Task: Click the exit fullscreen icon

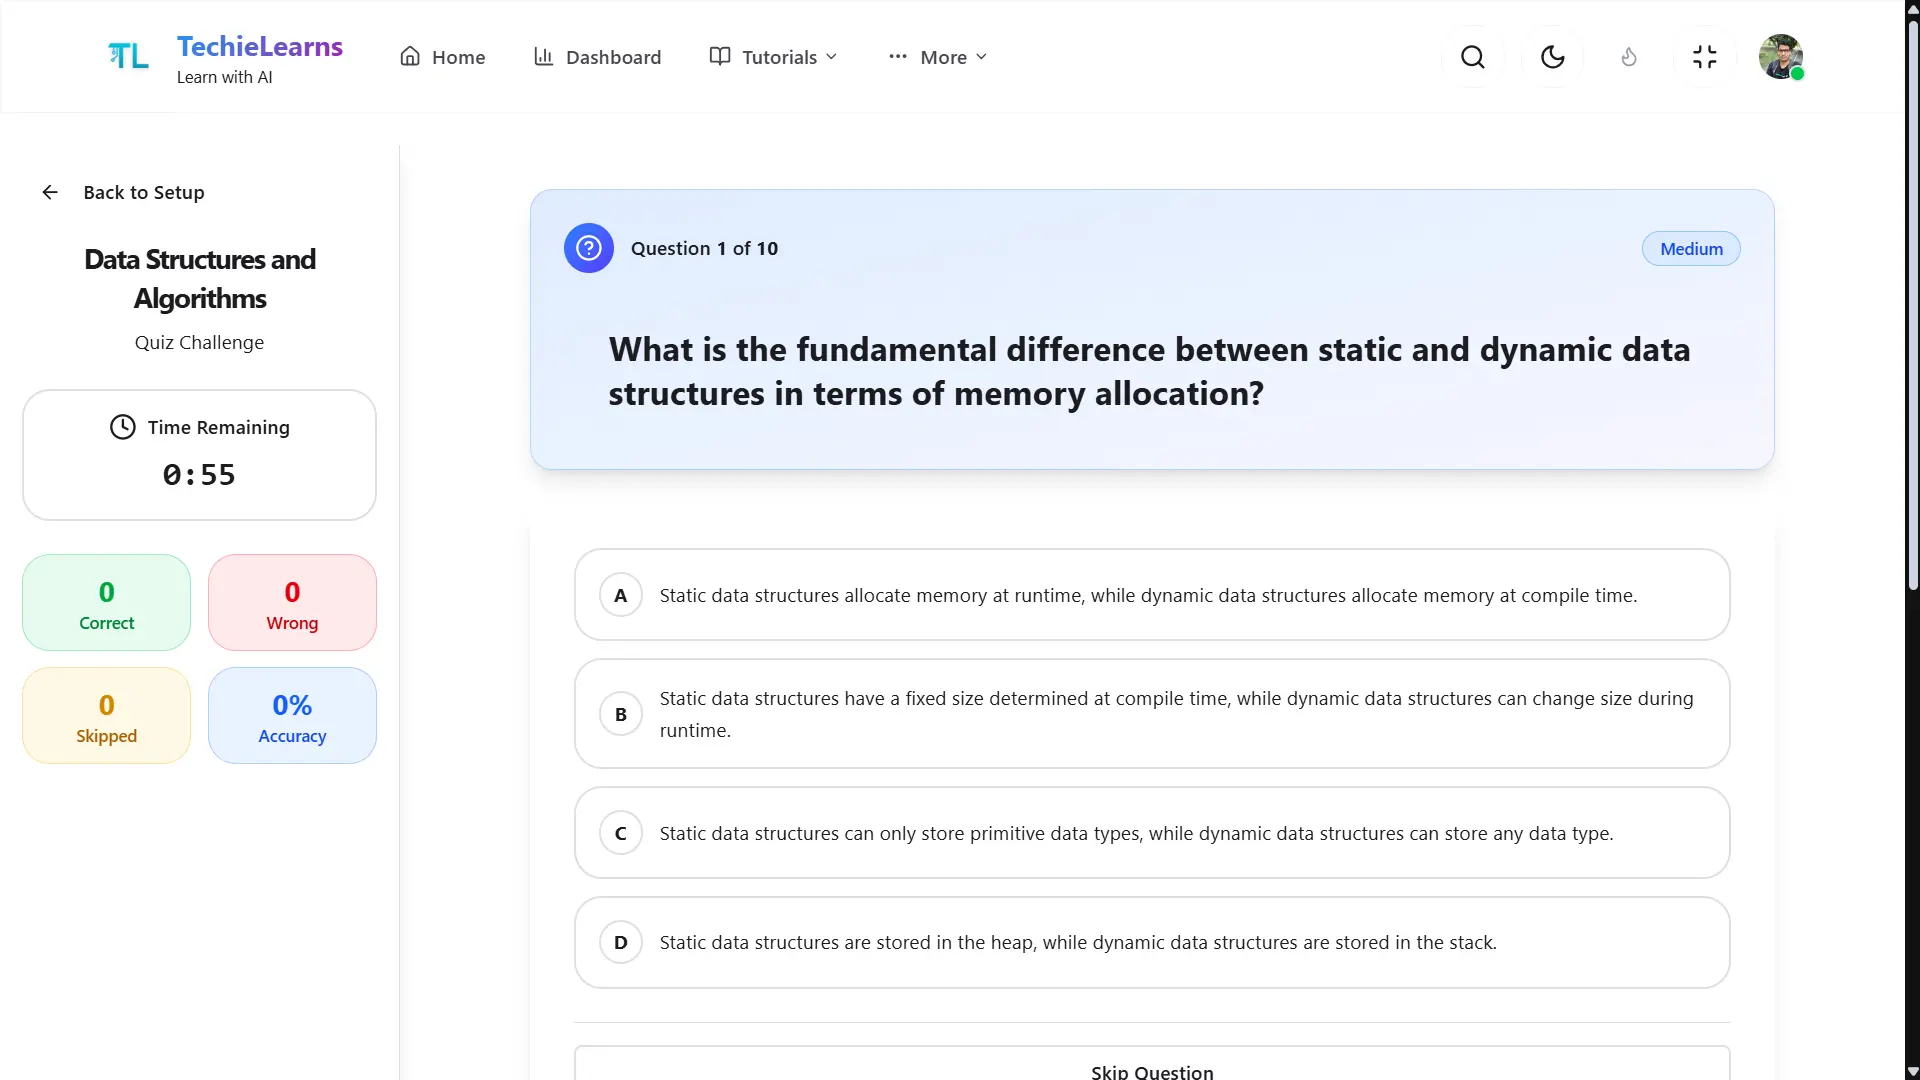Action: 1705,57
